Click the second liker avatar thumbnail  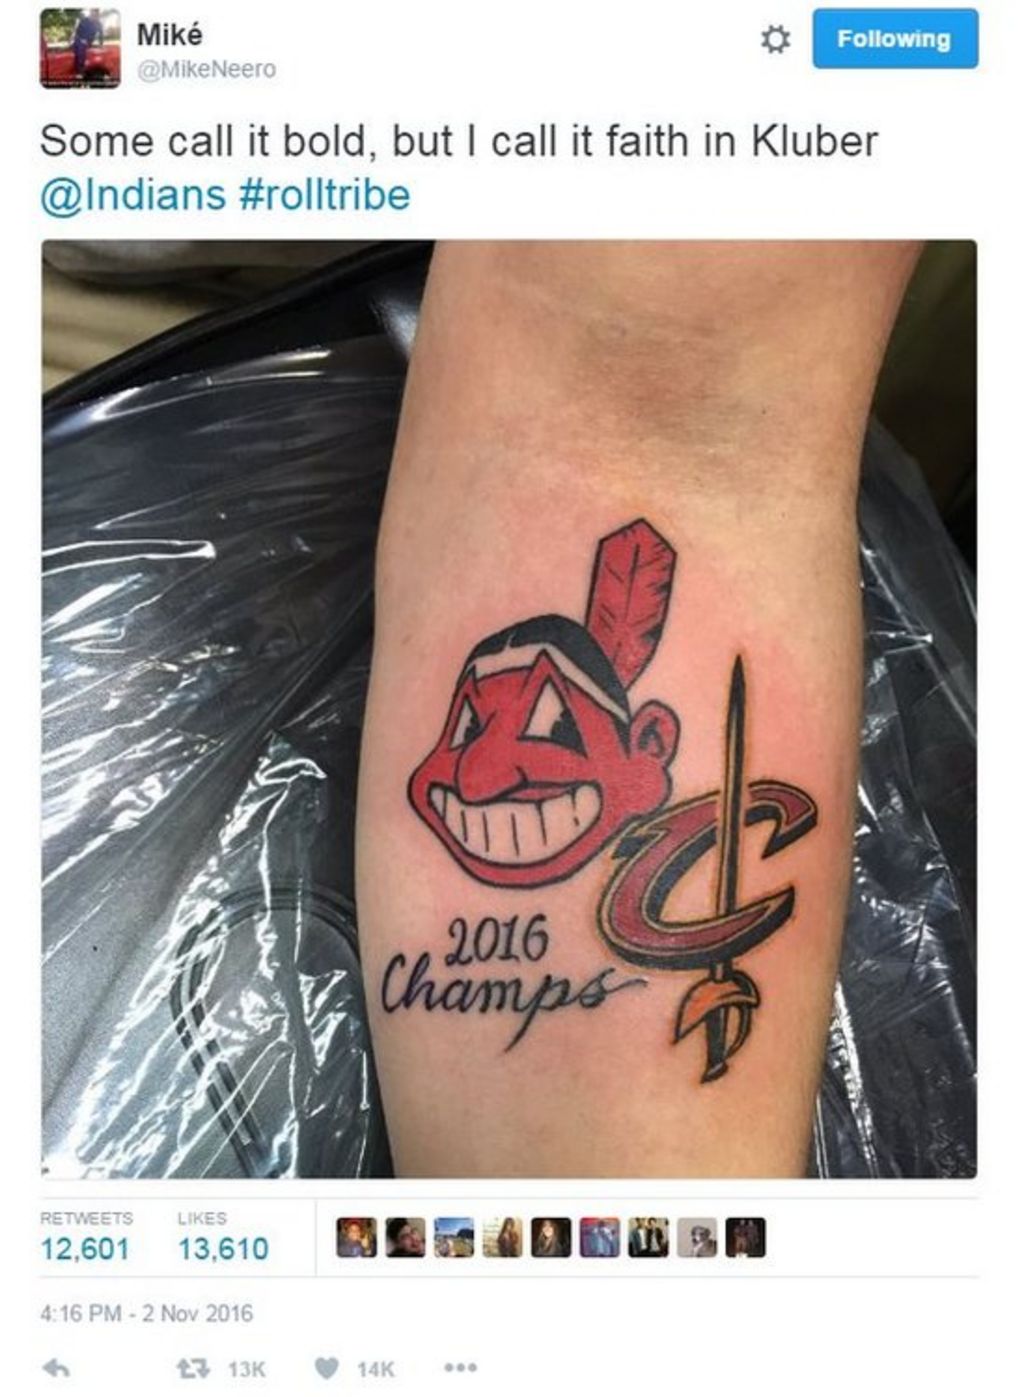click(405, 1237)
